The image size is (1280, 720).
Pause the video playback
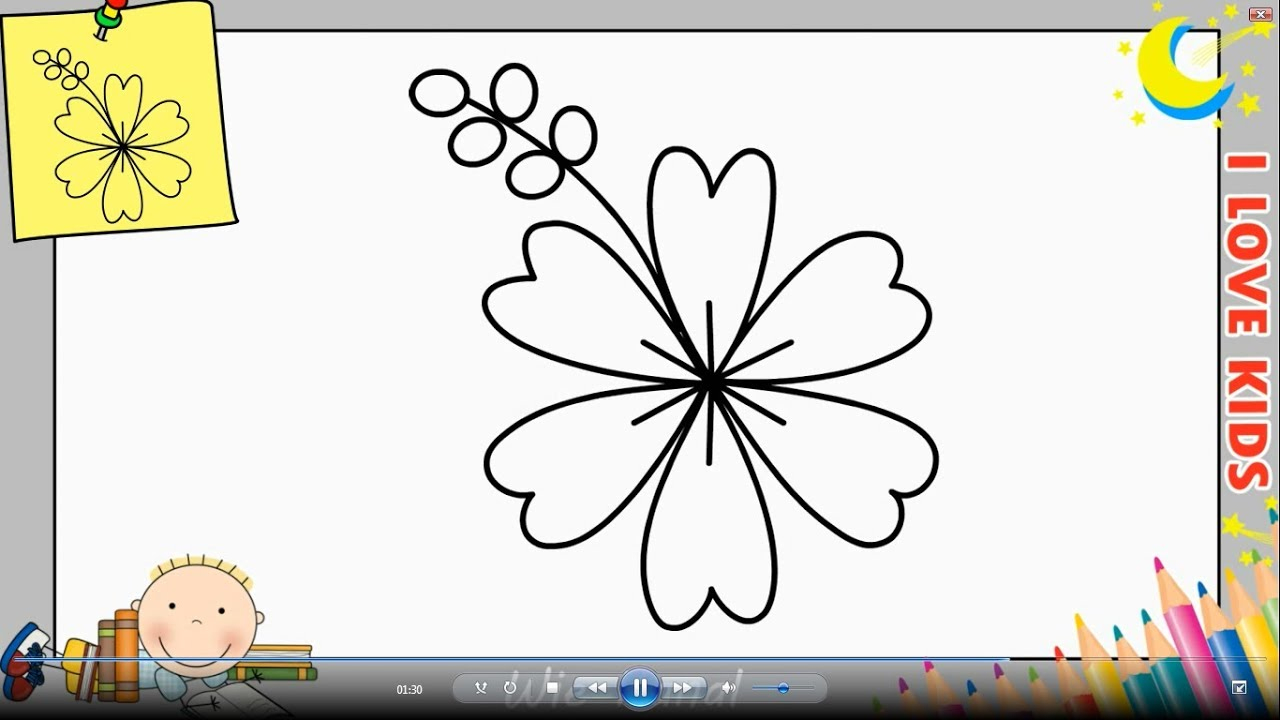click(639, 688)
